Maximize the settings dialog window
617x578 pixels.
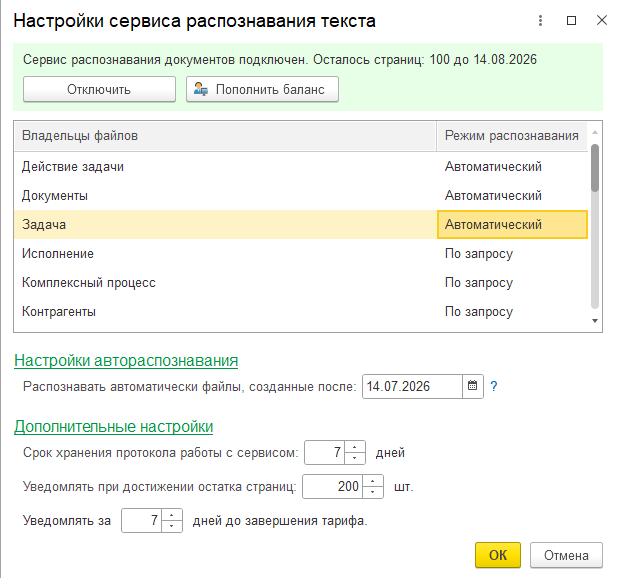[x=571, y=20]
